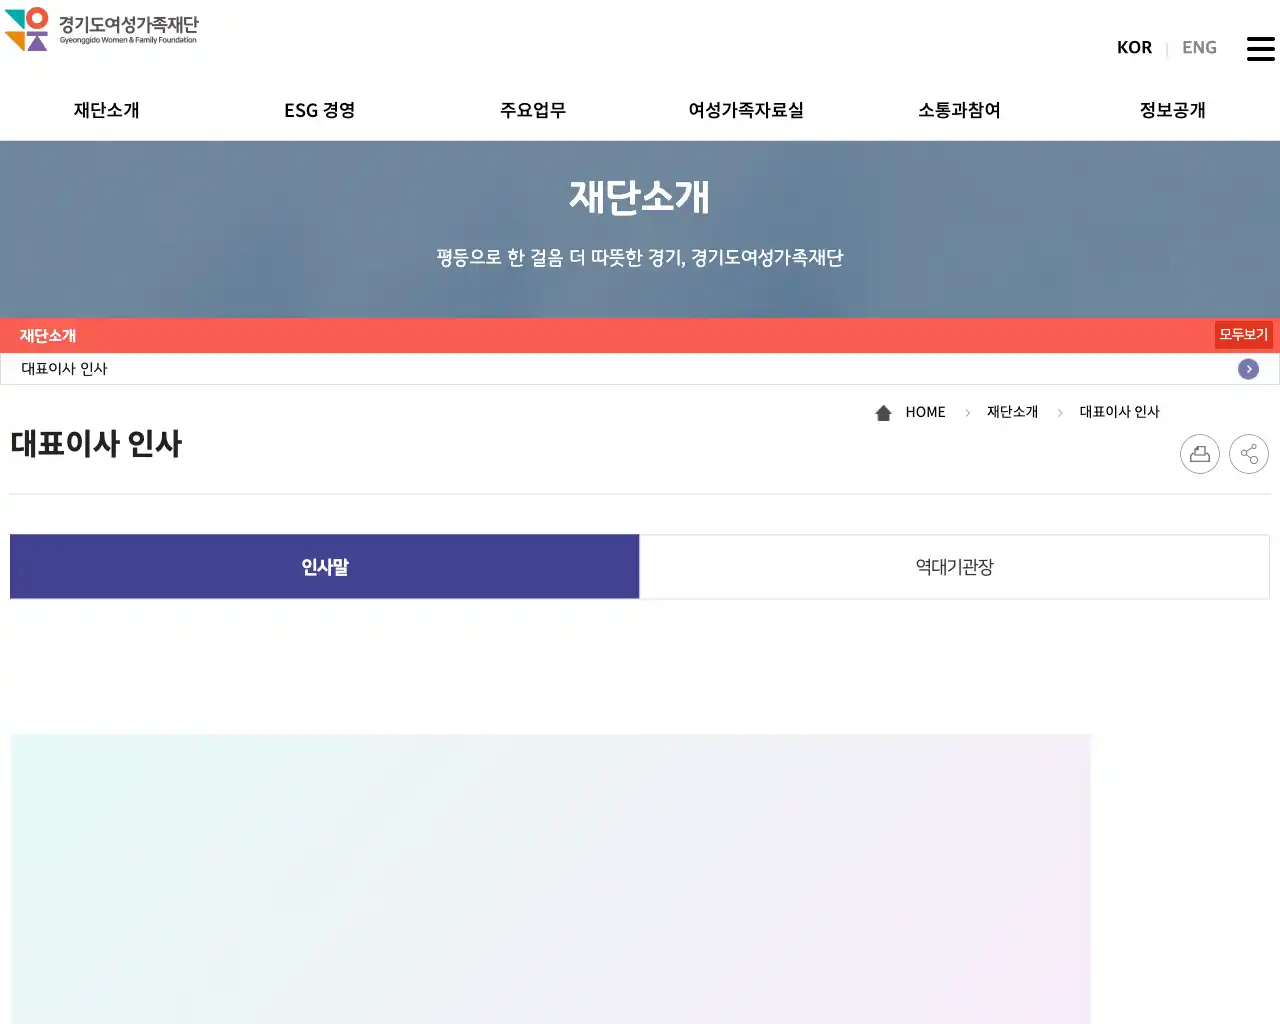This screenshot has width=1280, height=1024.
Task: Click HOME breadcrumb link
Action: pos(925,412)
